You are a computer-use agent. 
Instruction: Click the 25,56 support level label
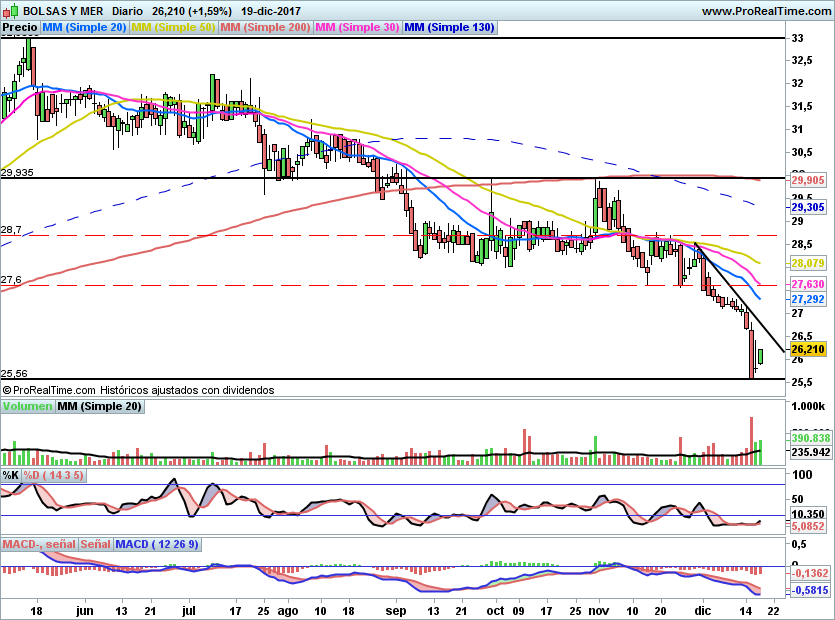14,373
